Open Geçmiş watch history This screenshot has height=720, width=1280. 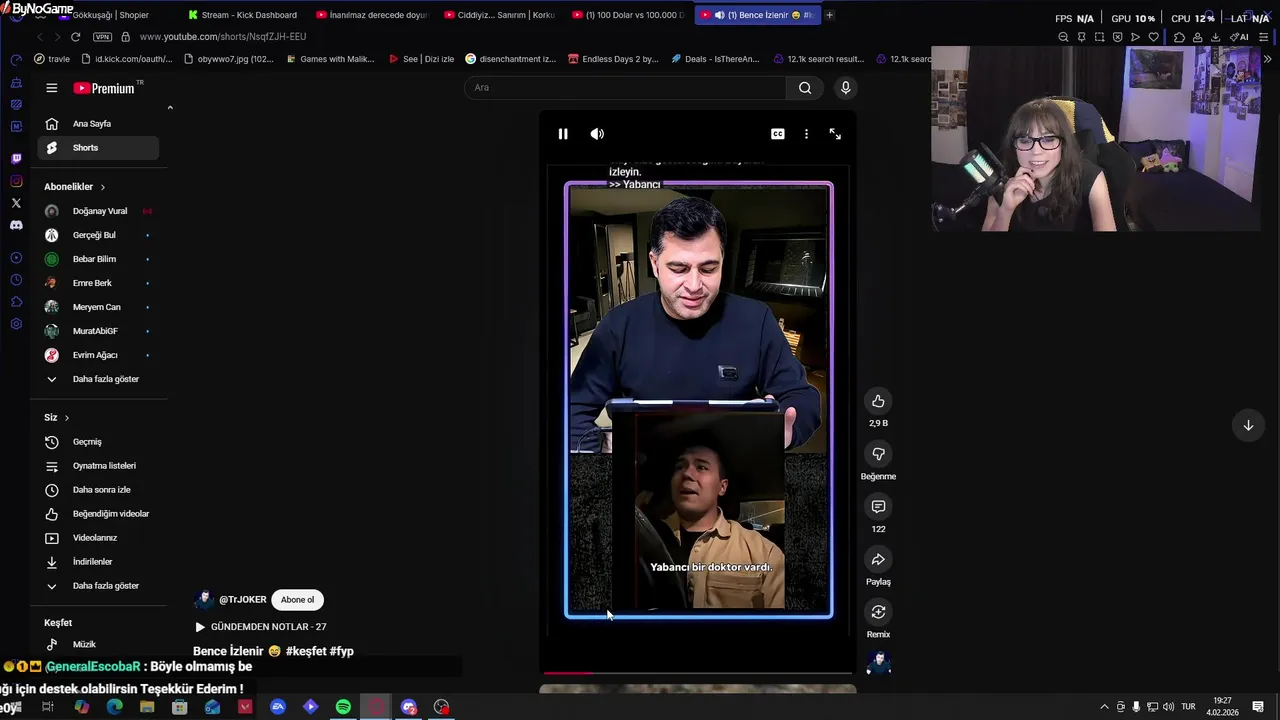click(98, 442)
